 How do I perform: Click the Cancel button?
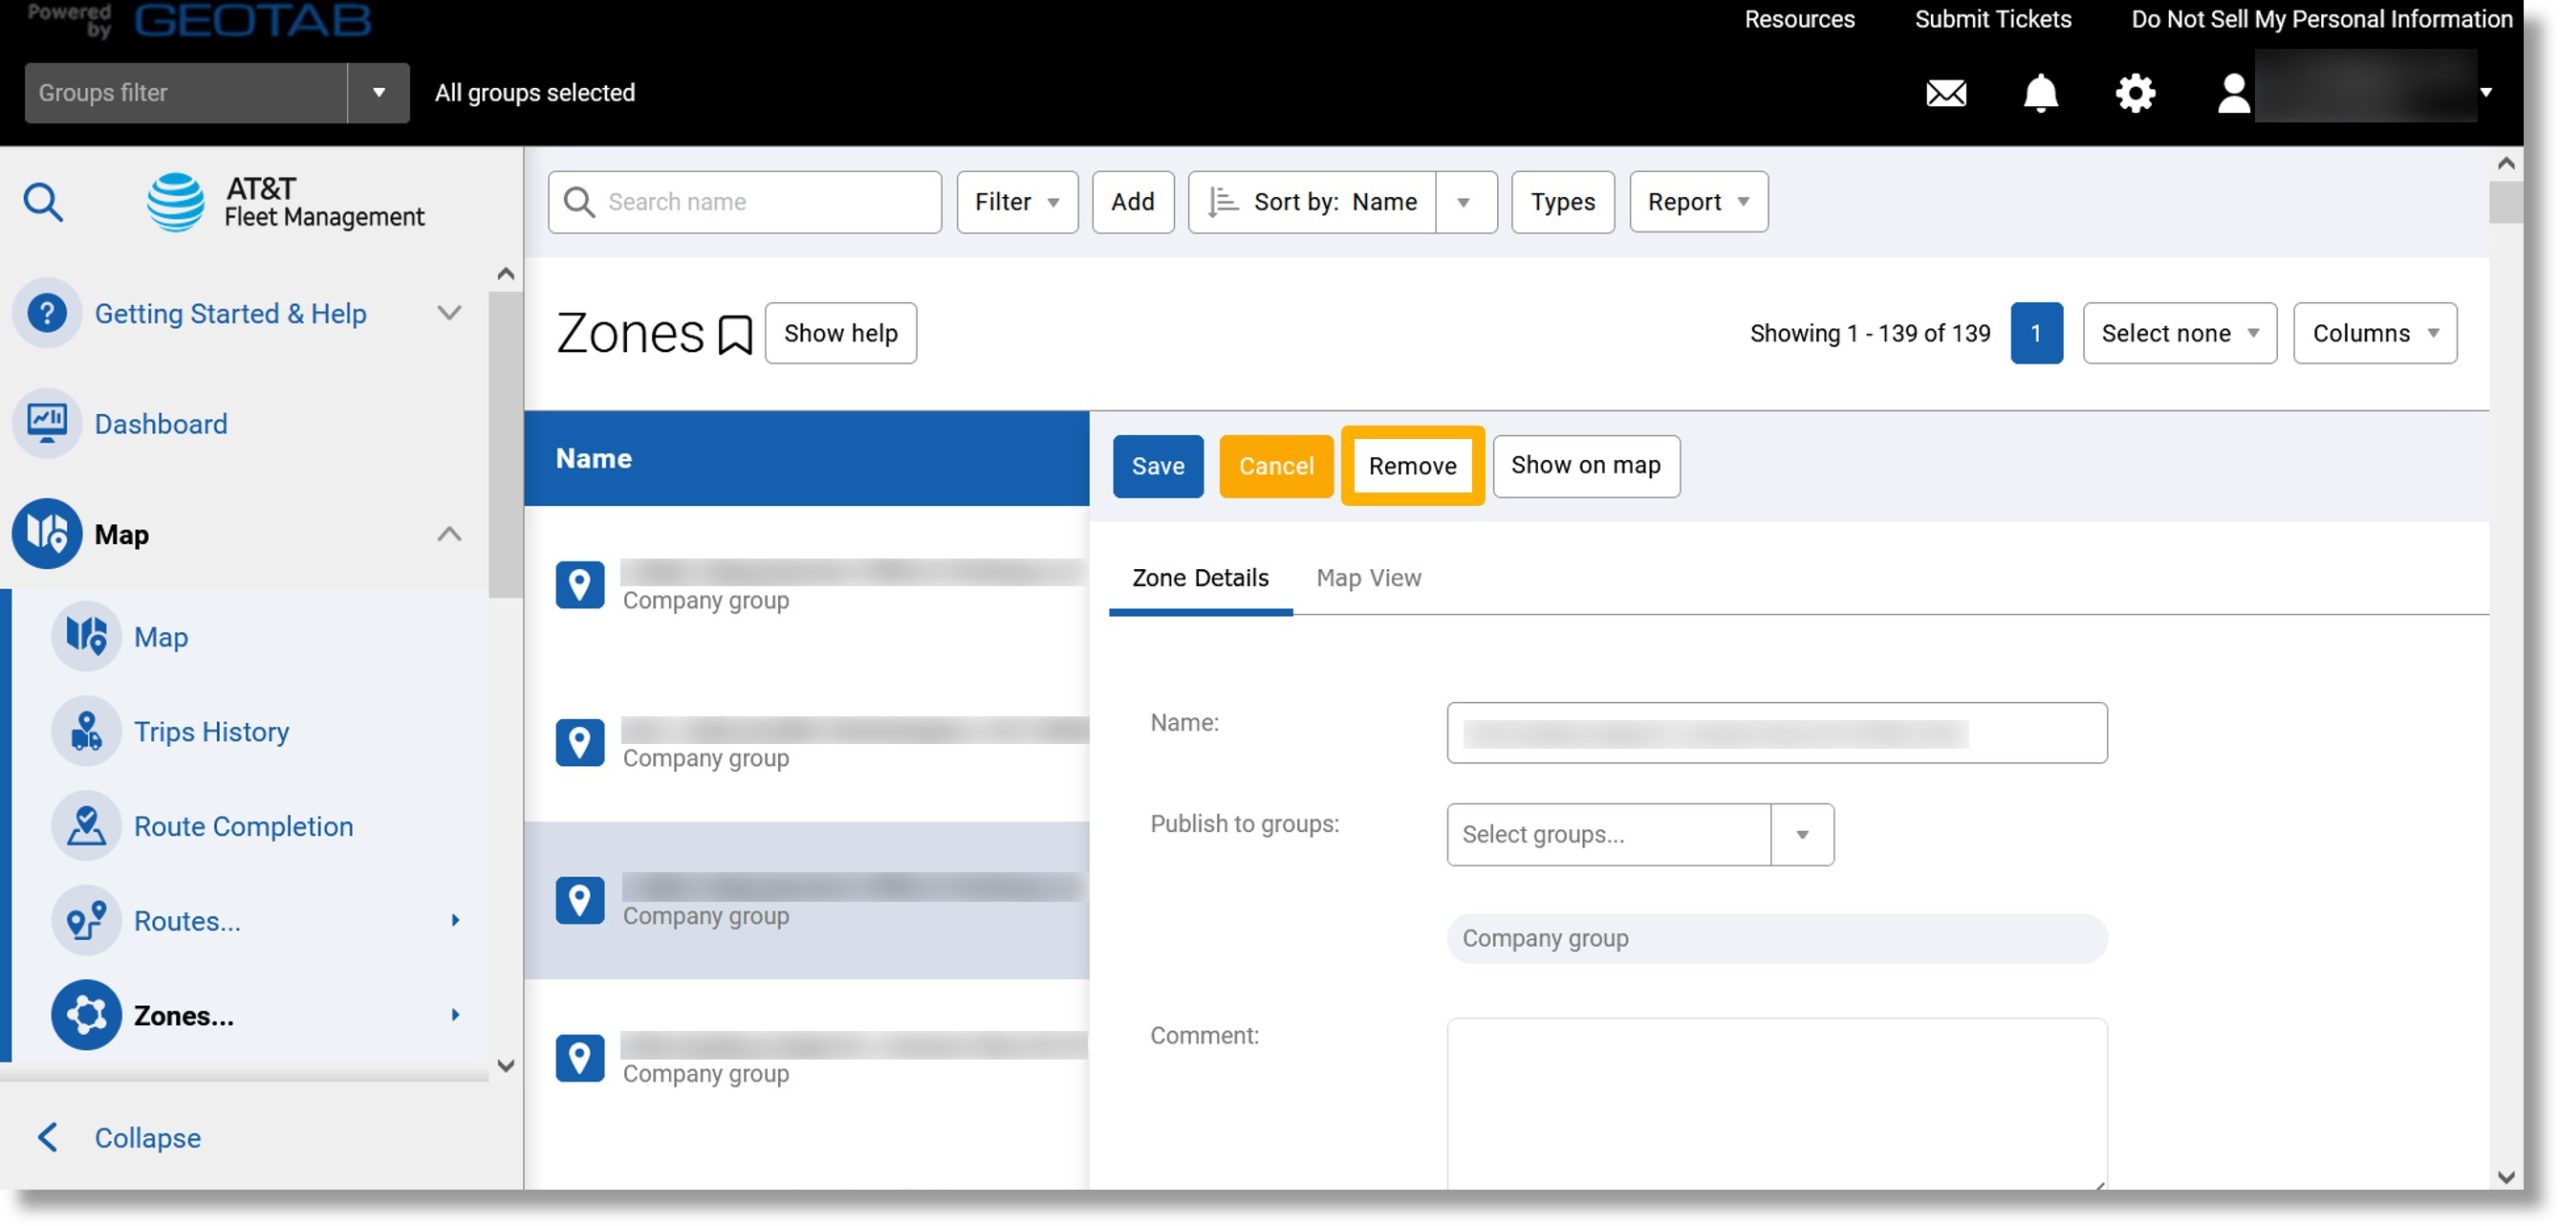1276,466
